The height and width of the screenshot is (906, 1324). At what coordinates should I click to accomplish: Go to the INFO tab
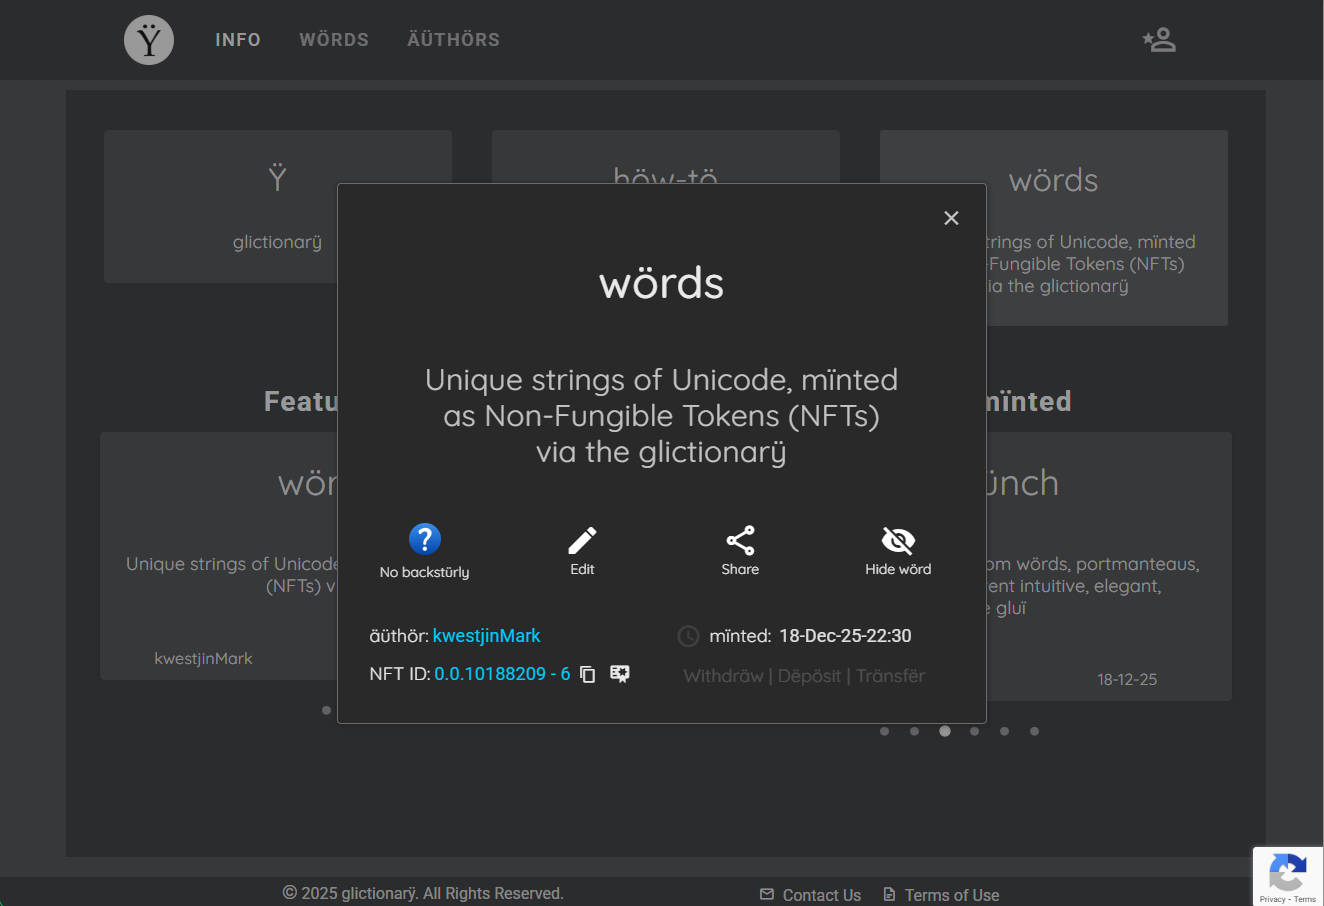coord(238,40)
